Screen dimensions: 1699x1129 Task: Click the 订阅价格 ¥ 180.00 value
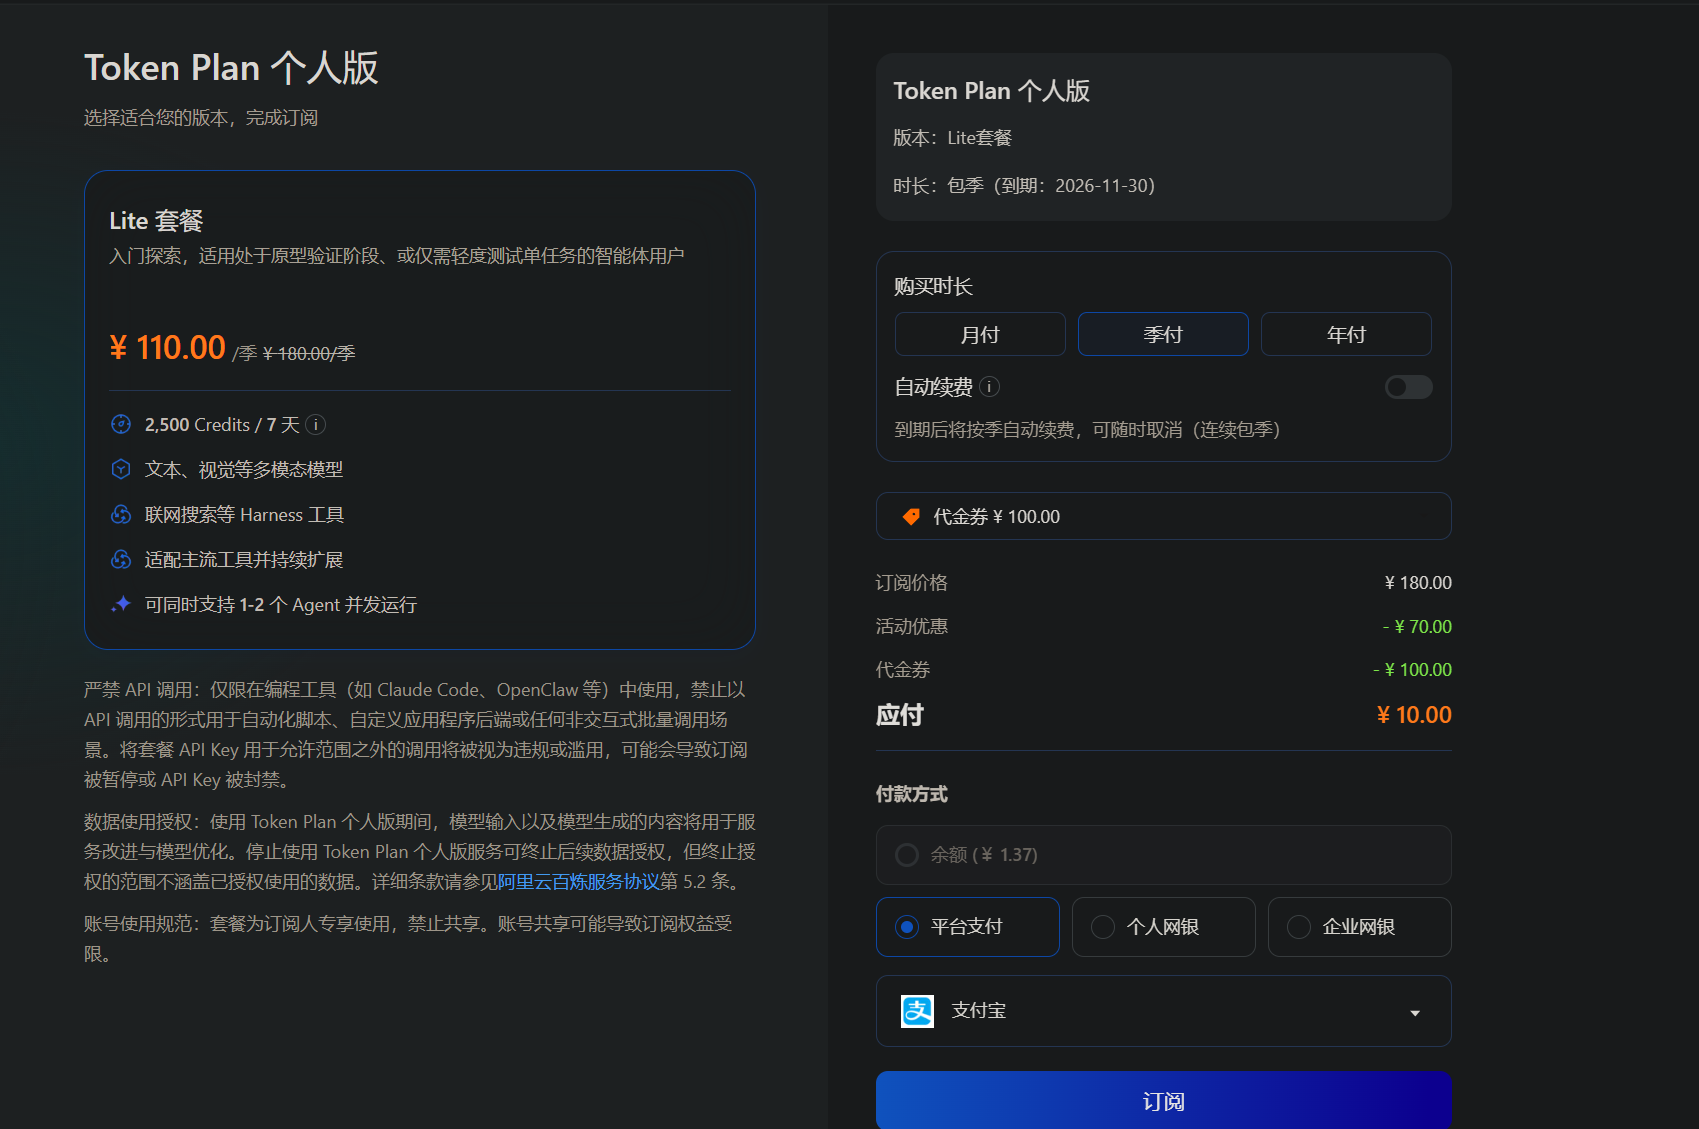tap(1418, 583)
